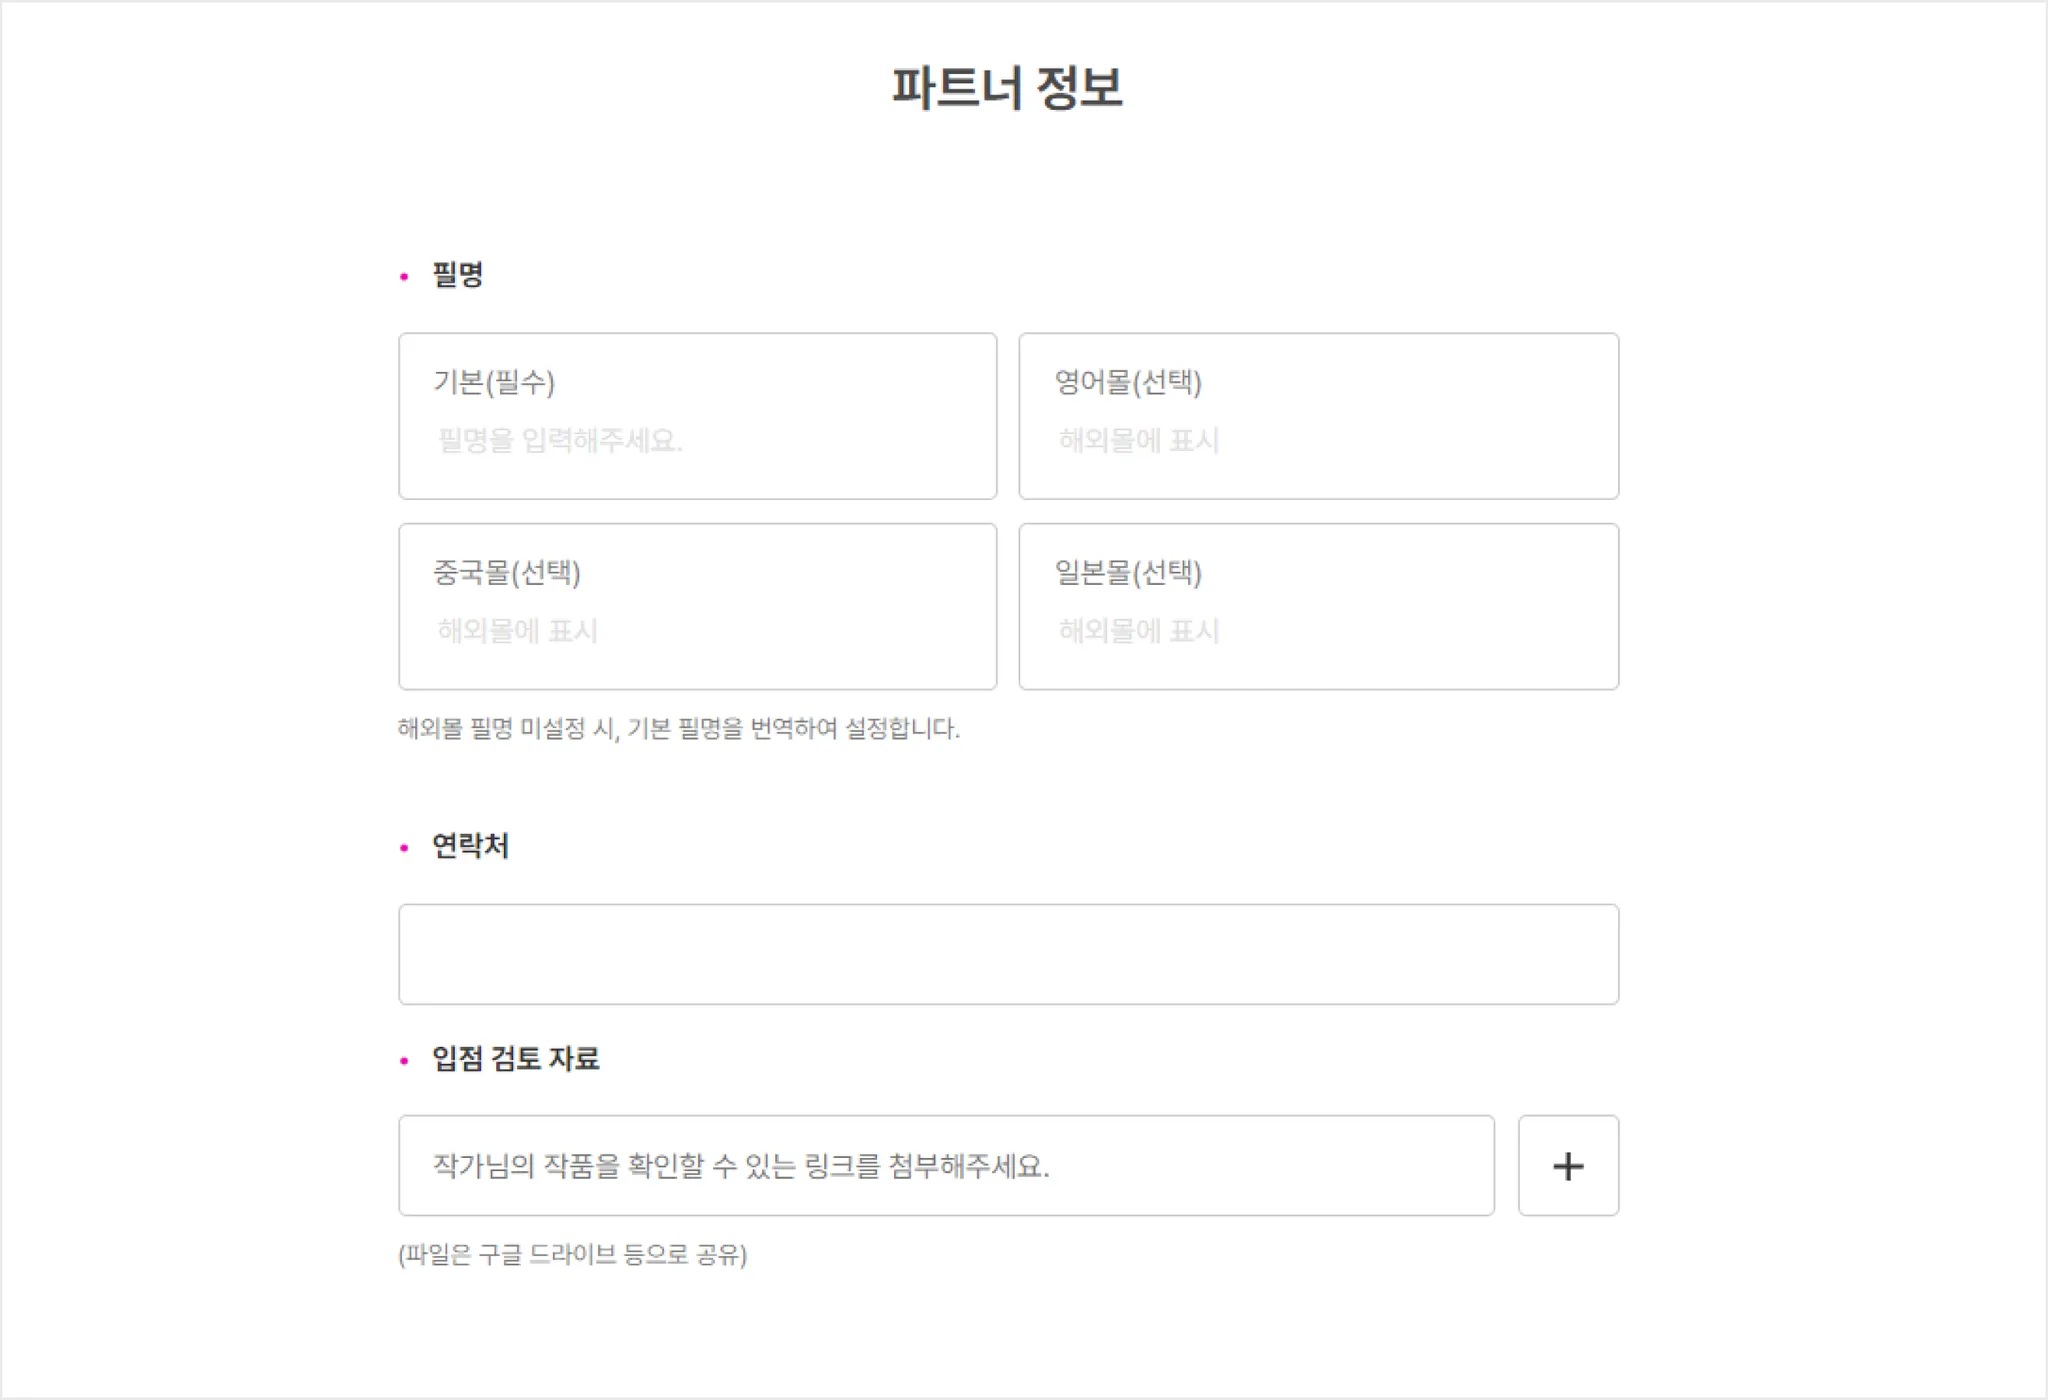
Task: Click the 해외몰 필명 미설정 helper text
Action: point(678,728)
